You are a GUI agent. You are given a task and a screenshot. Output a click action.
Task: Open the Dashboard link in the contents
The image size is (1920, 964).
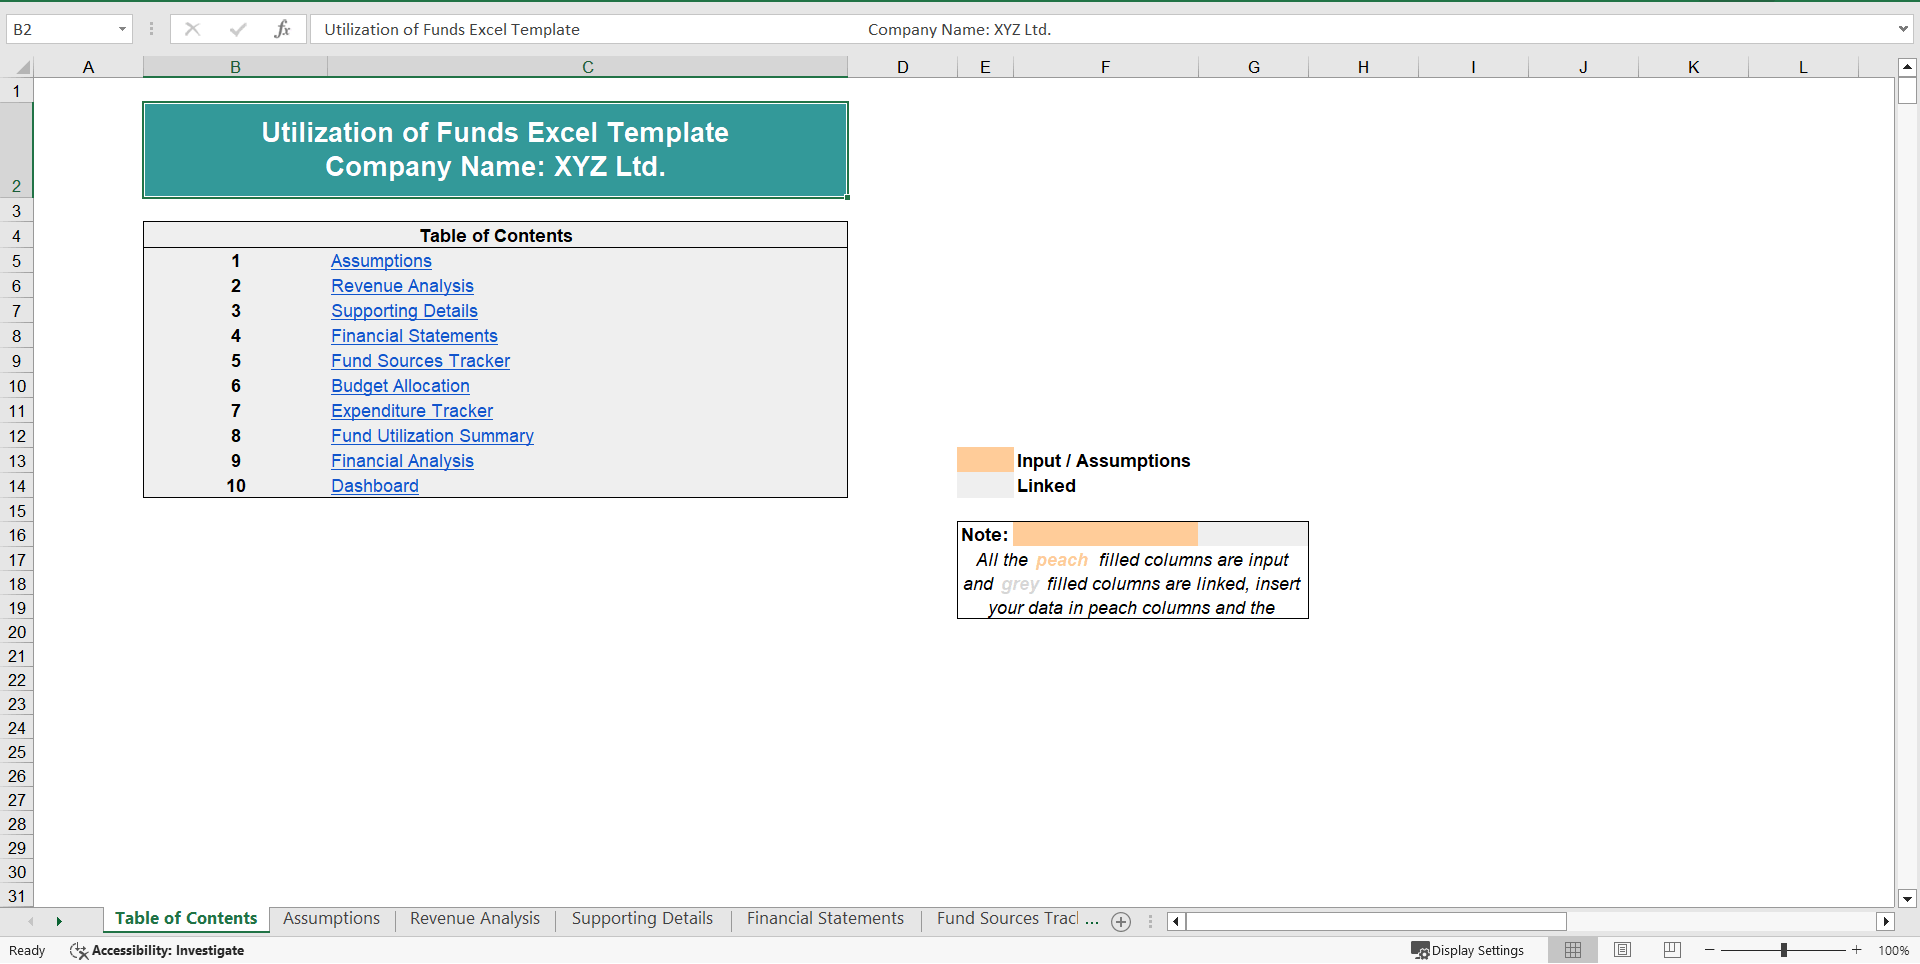tap(375, 485)
